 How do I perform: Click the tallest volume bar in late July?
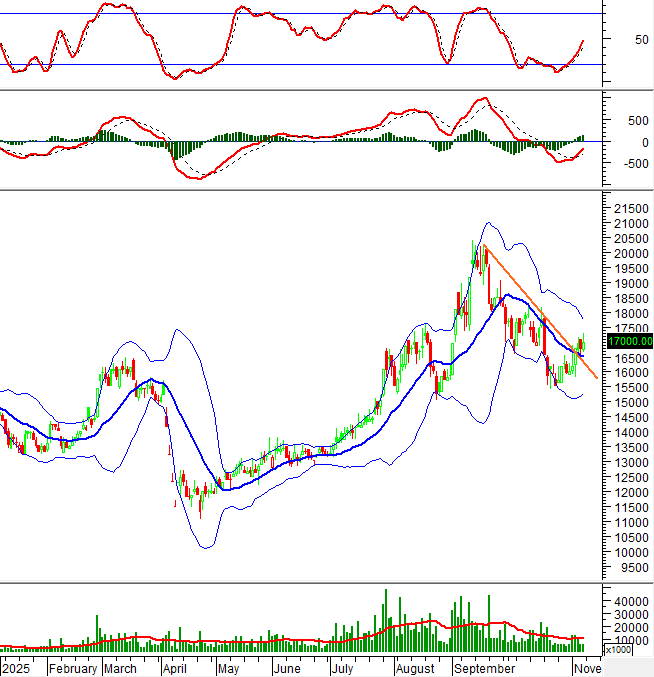click(385, 620)
